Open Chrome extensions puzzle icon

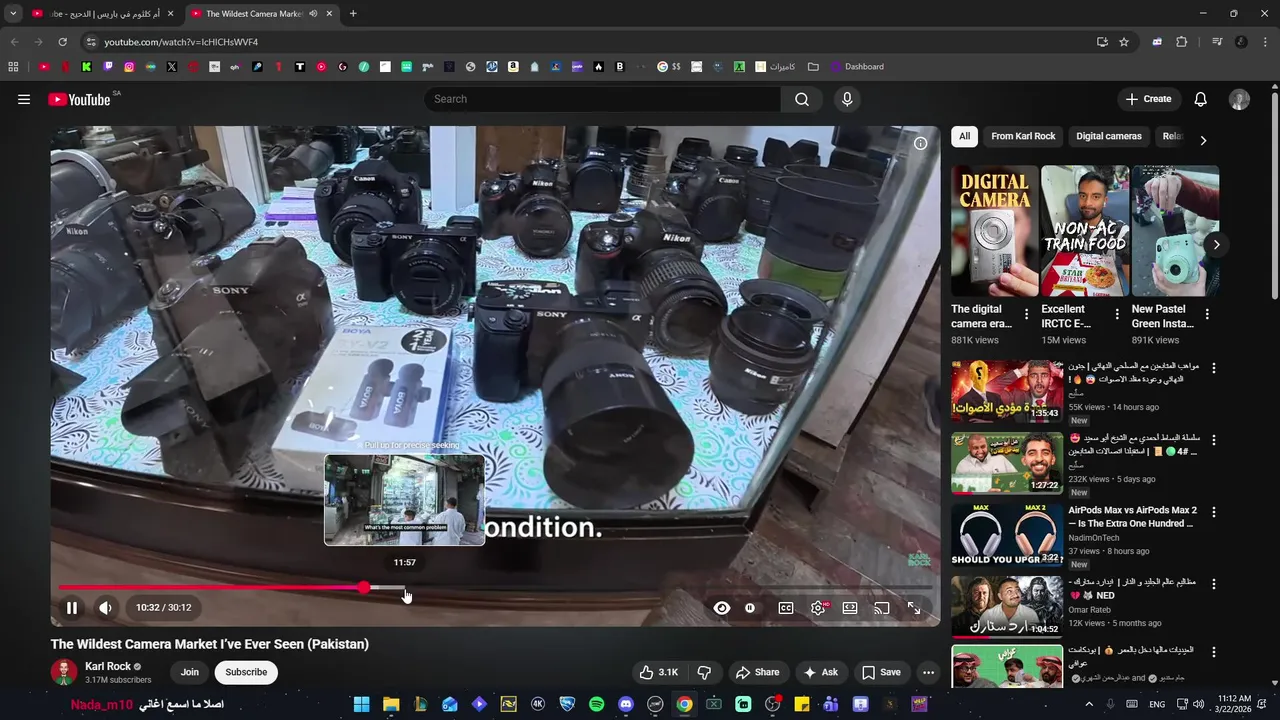(x=1181, y=42)
